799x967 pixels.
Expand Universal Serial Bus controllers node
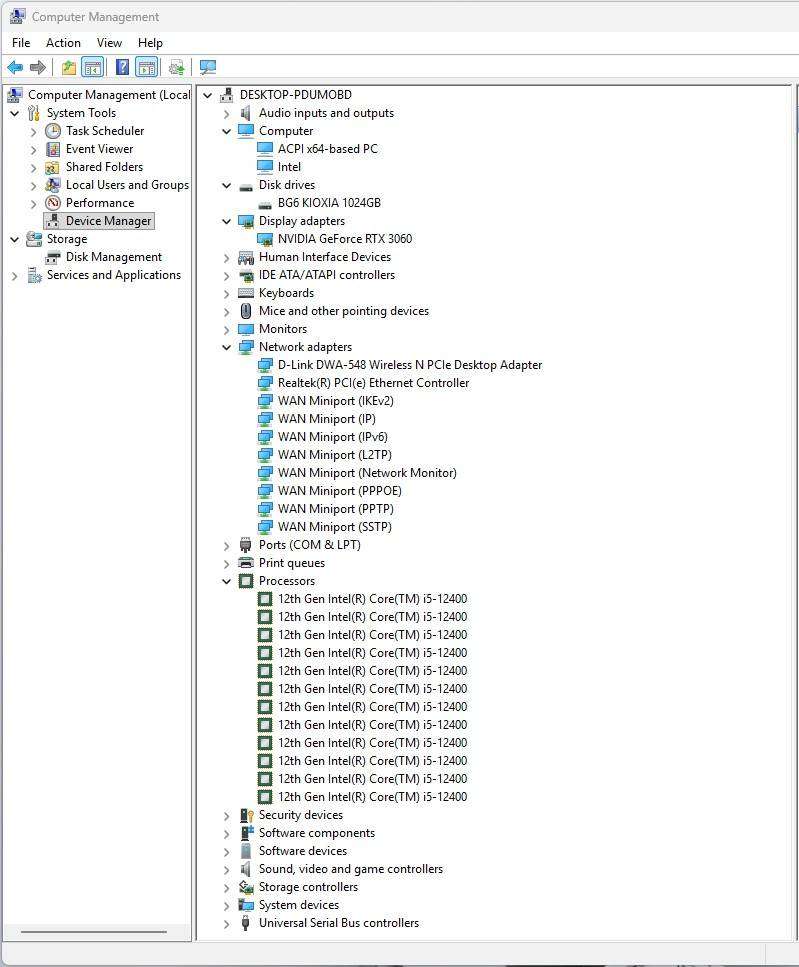(x=227, y=923)
